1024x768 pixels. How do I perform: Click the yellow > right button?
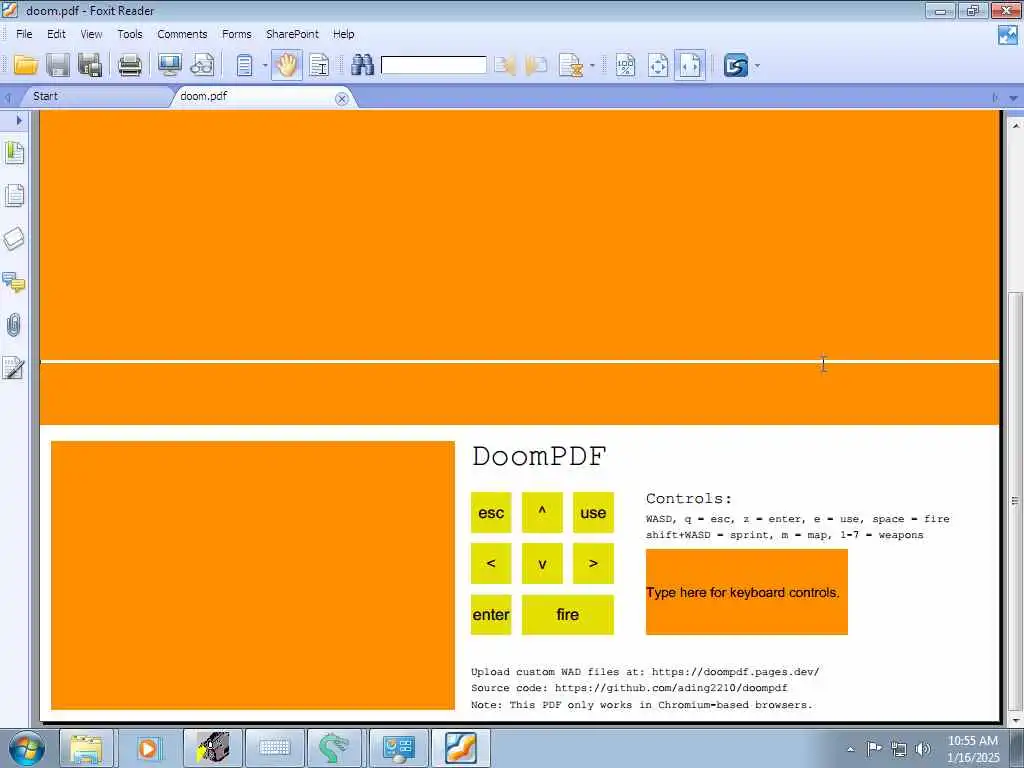tap(593, 564)
